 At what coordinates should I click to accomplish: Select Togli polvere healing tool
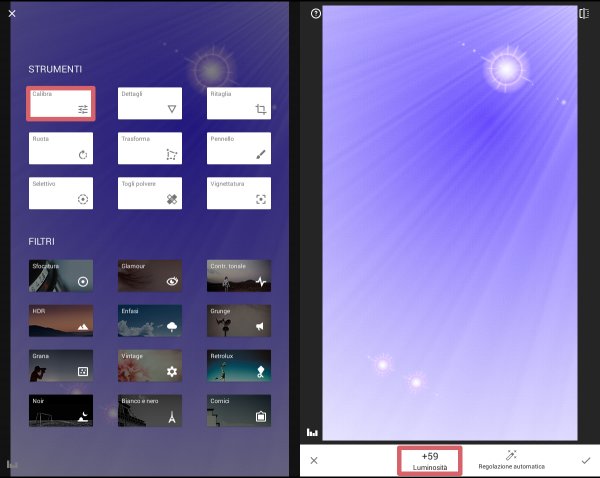pos(150,193)
